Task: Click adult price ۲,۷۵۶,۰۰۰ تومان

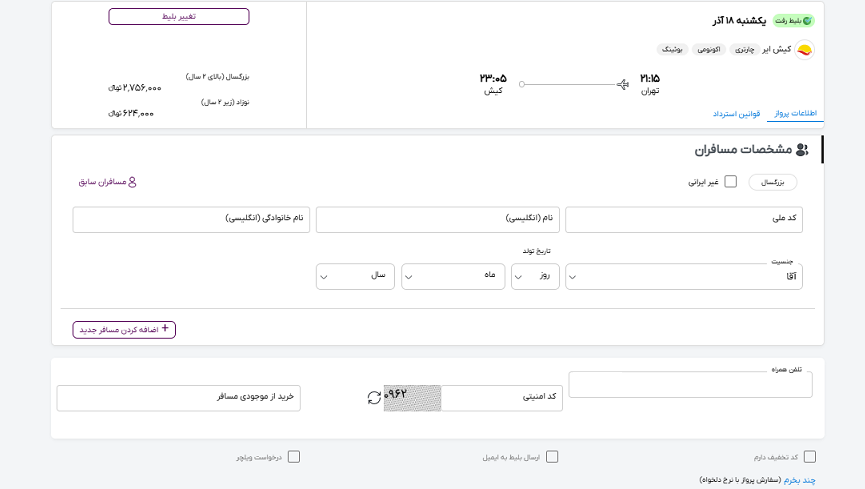Action: tap(135, 88)
